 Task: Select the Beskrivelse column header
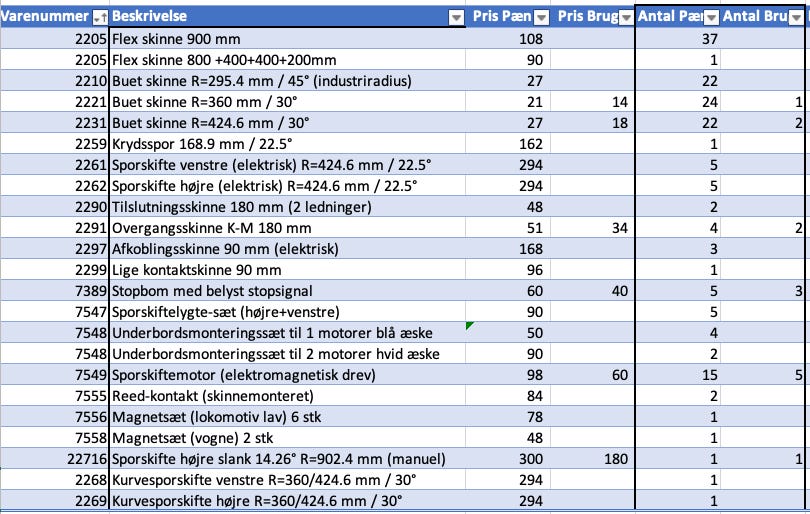(x=287, y=17)
